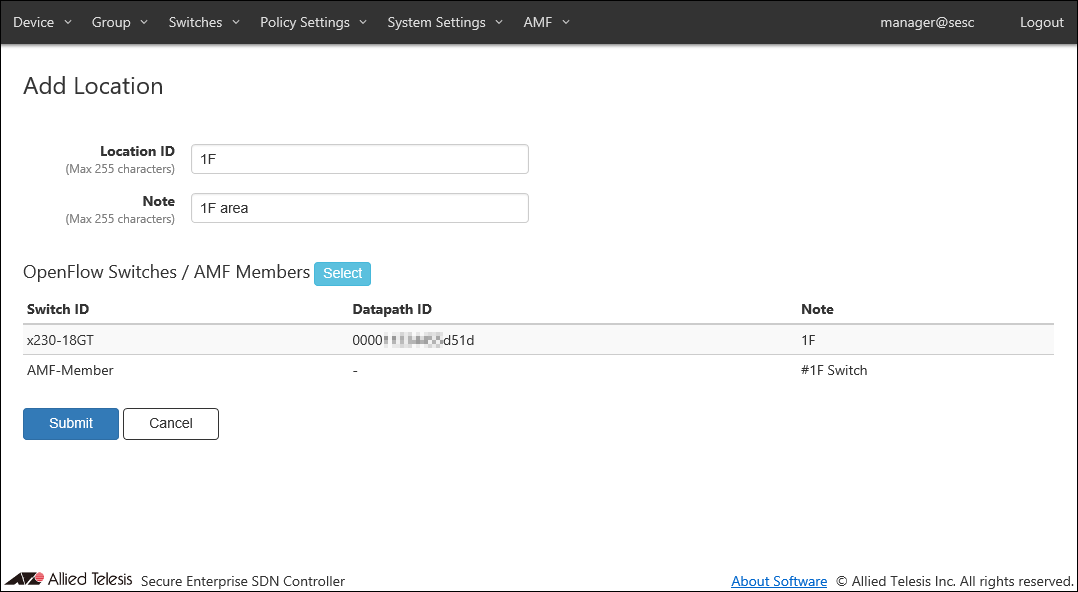The width and height of the screenshot is (1078, 592).
Task: Submit the new location
Action: click(x=71, y=424)
